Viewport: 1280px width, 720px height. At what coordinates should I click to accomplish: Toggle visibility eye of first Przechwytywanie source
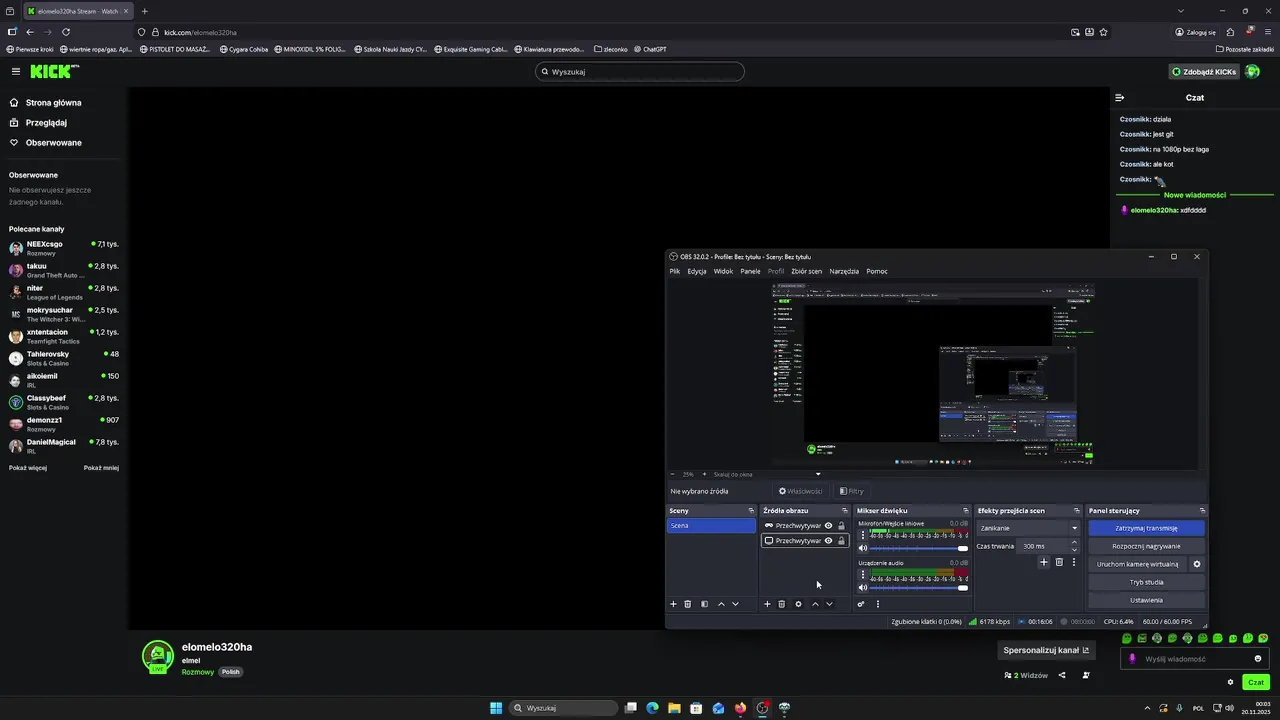click(828, 525)
